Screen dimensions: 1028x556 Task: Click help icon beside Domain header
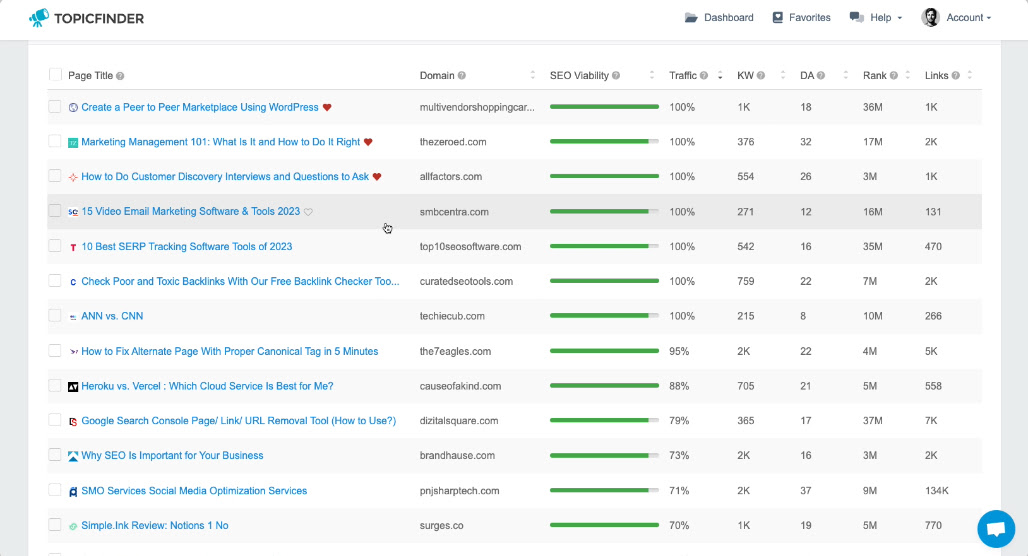462,75
